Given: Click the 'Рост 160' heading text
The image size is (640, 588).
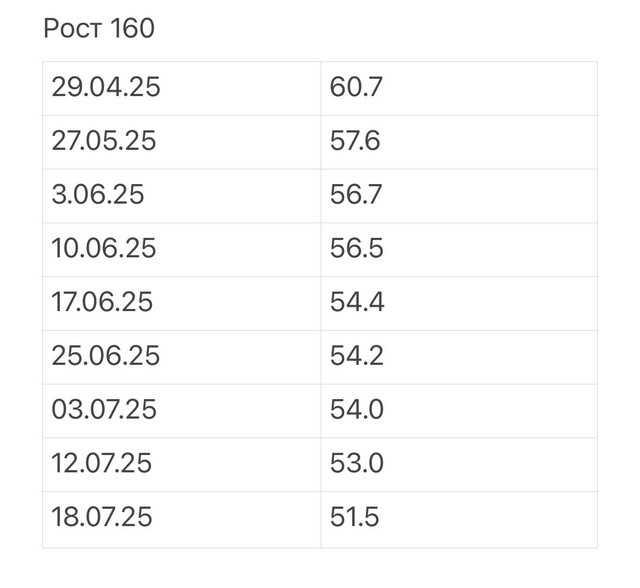Looking at the screenshot, I should click(99, 28).
